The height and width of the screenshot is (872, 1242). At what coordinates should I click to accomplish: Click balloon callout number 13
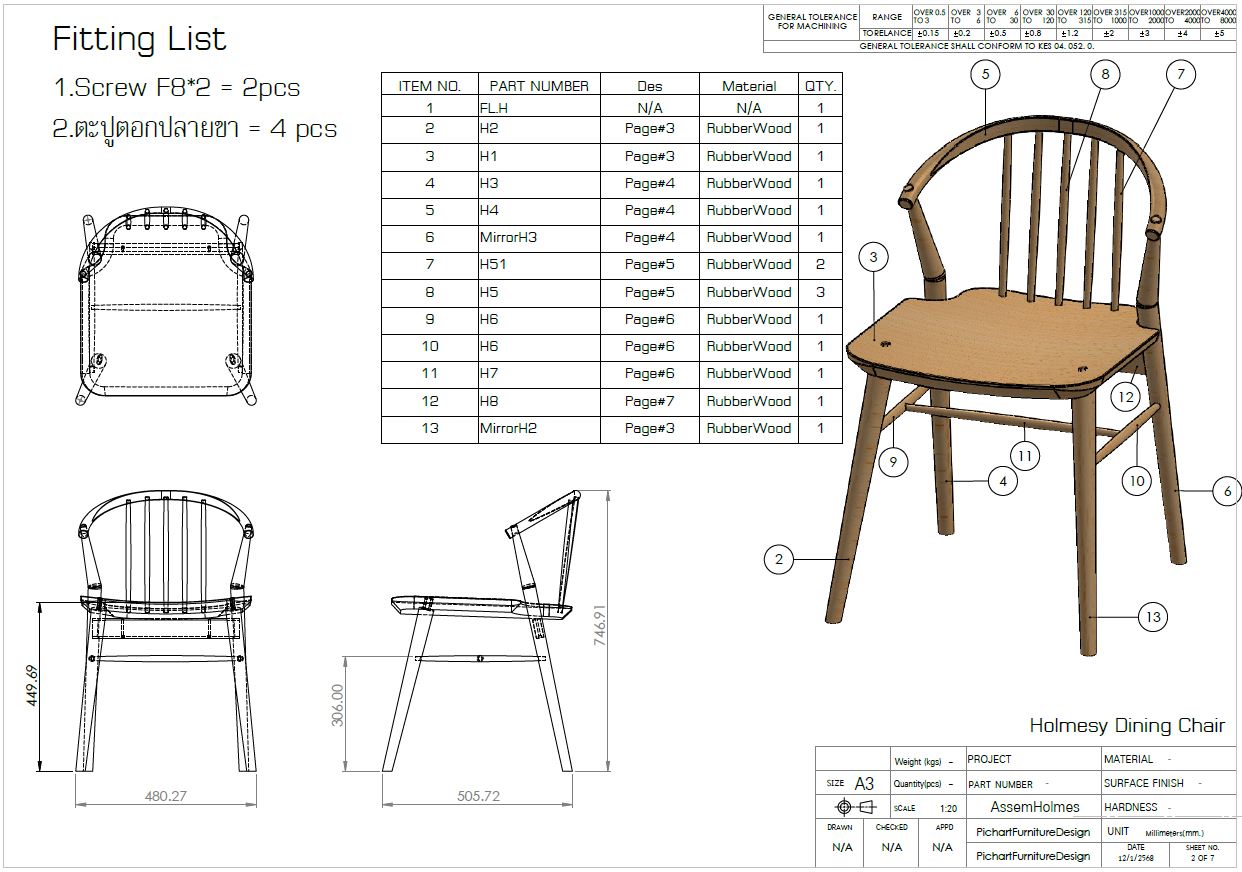click(1153, 617)
